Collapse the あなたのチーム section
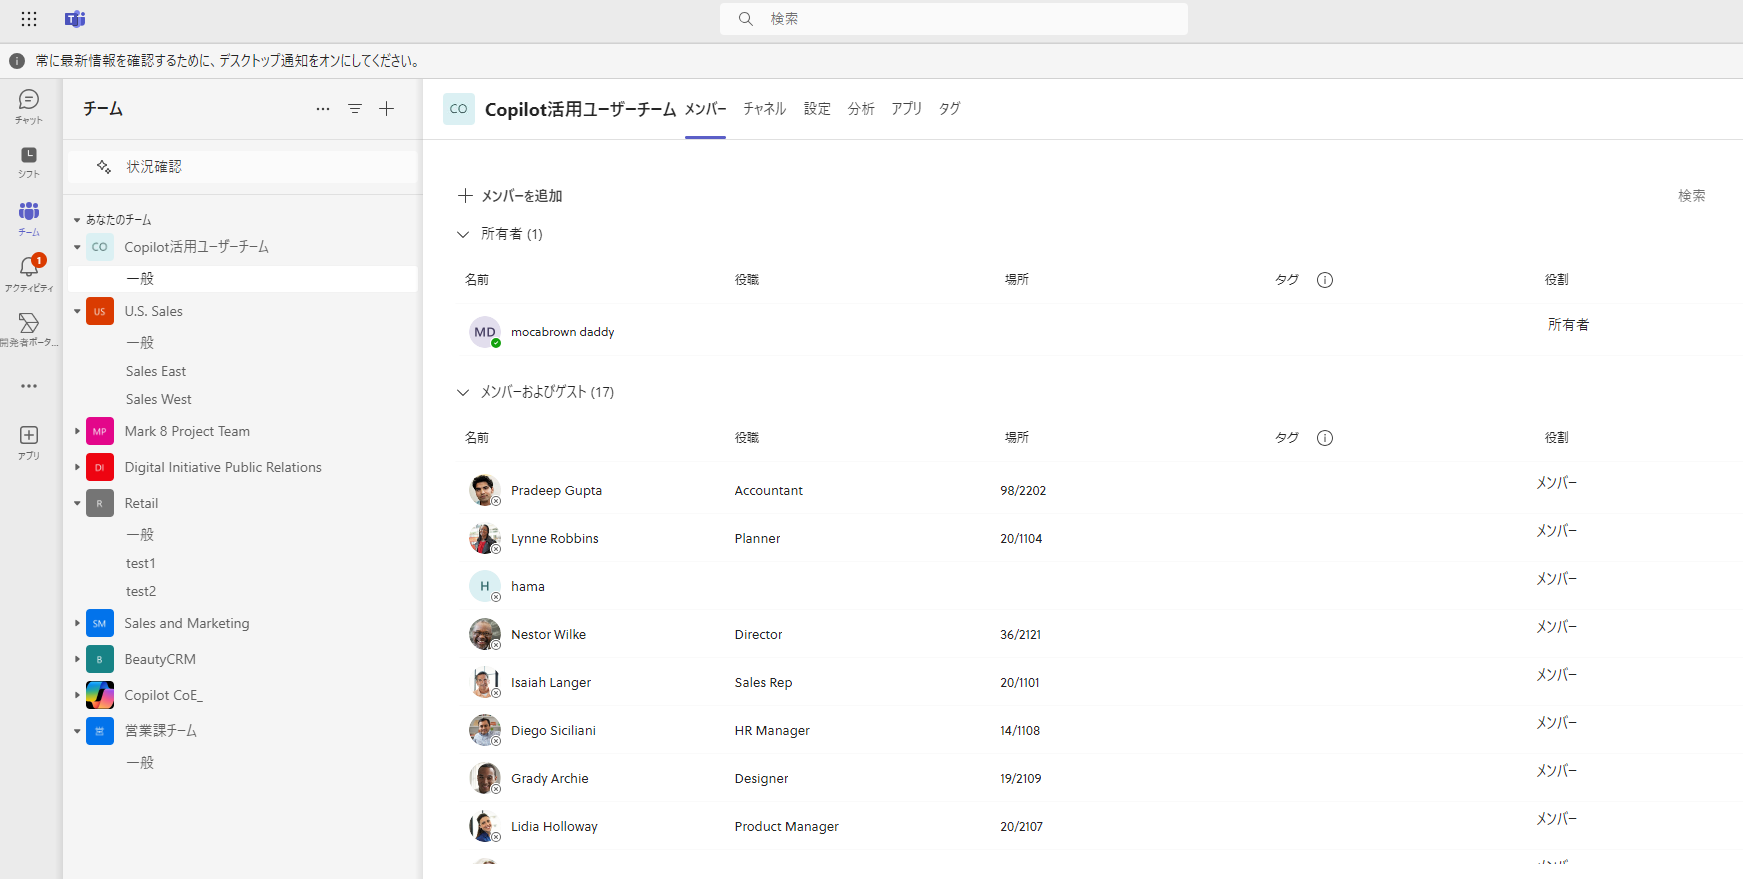The width and height of the screenshot is (1743, 879). click(77, 220)
